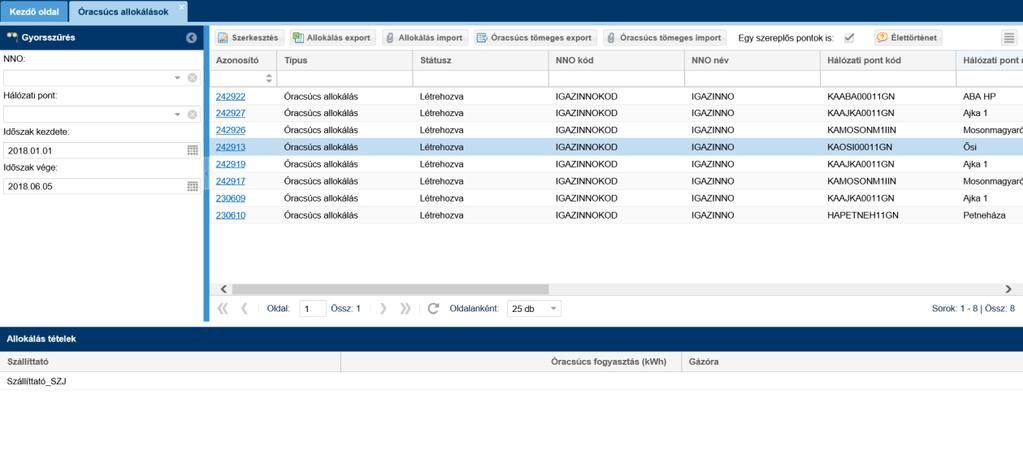
Task: Open the grid column menu icon
Action: click(x=1009, y=38)
